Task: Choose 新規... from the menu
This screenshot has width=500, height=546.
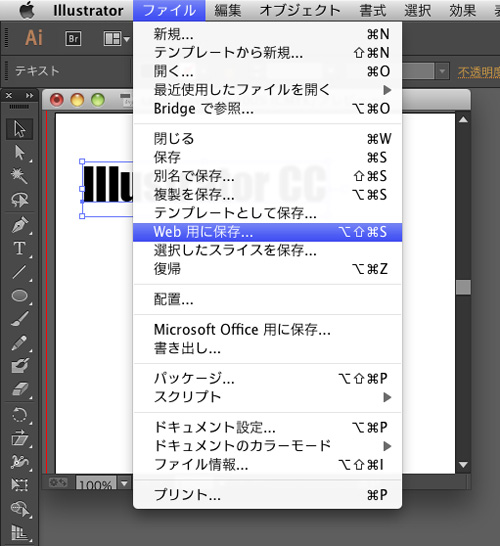Action: click(x=267, y=34)
